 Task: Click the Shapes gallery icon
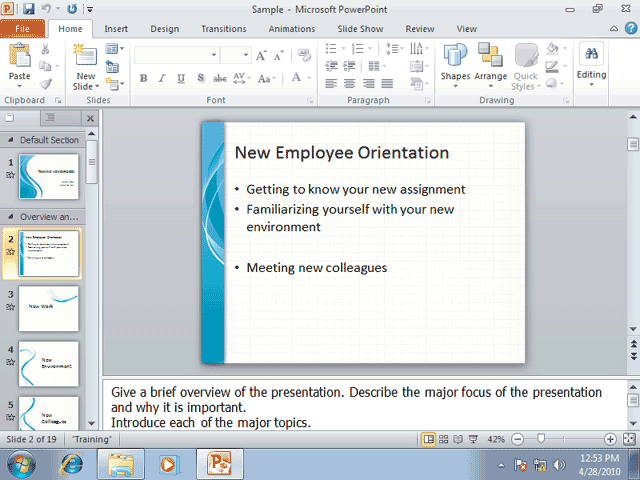tap(455, 62)
